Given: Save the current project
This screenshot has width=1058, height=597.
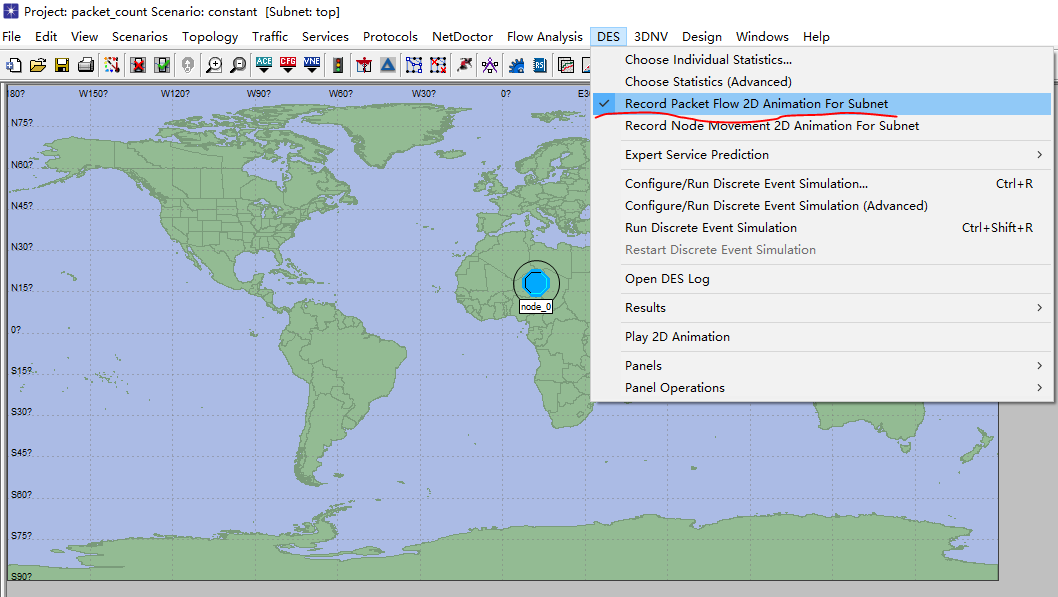Looking at the screenshot, I should coord(62,64).
